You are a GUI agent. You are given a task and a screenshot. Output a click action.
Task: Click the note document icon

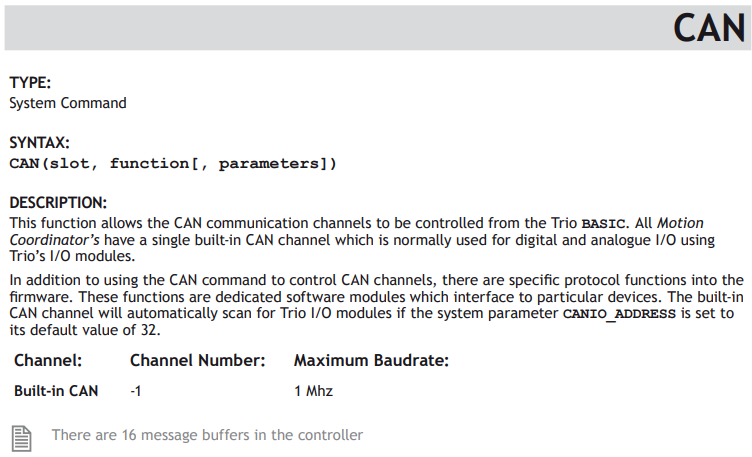coord(22,438)
